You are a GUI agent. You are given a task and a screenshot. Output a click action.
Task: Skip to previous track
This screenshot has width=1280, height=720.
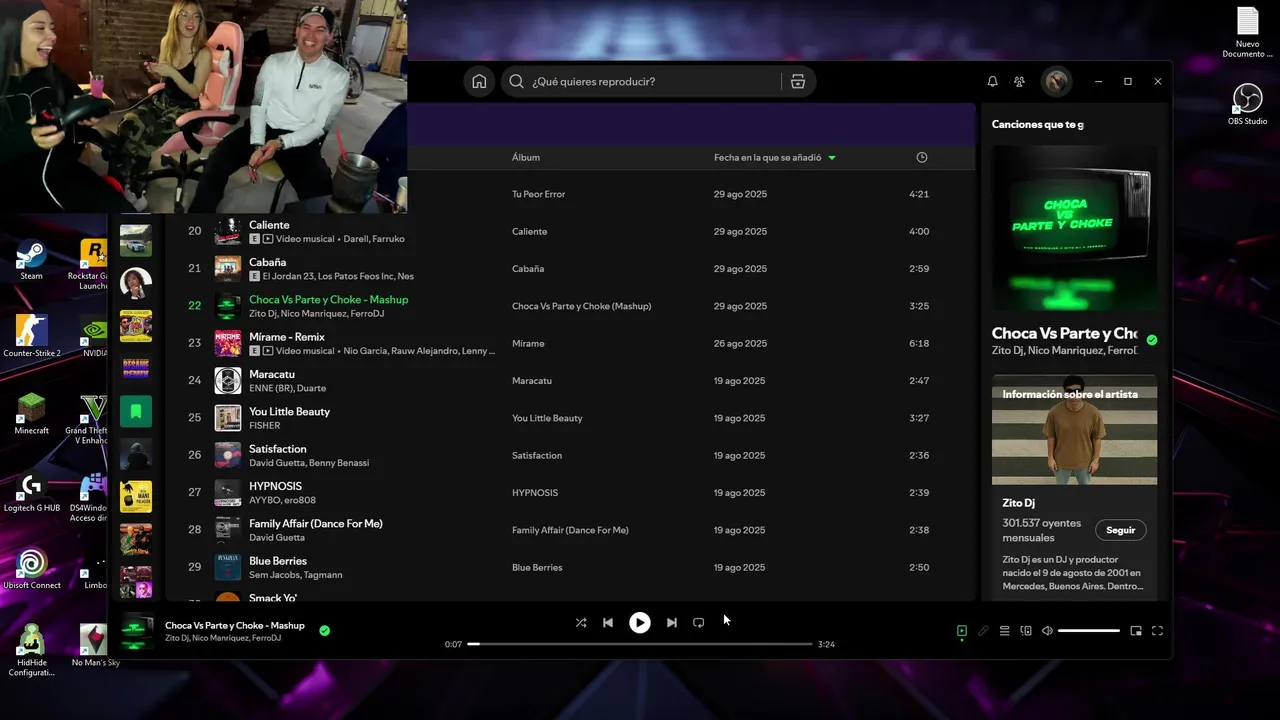608,622
